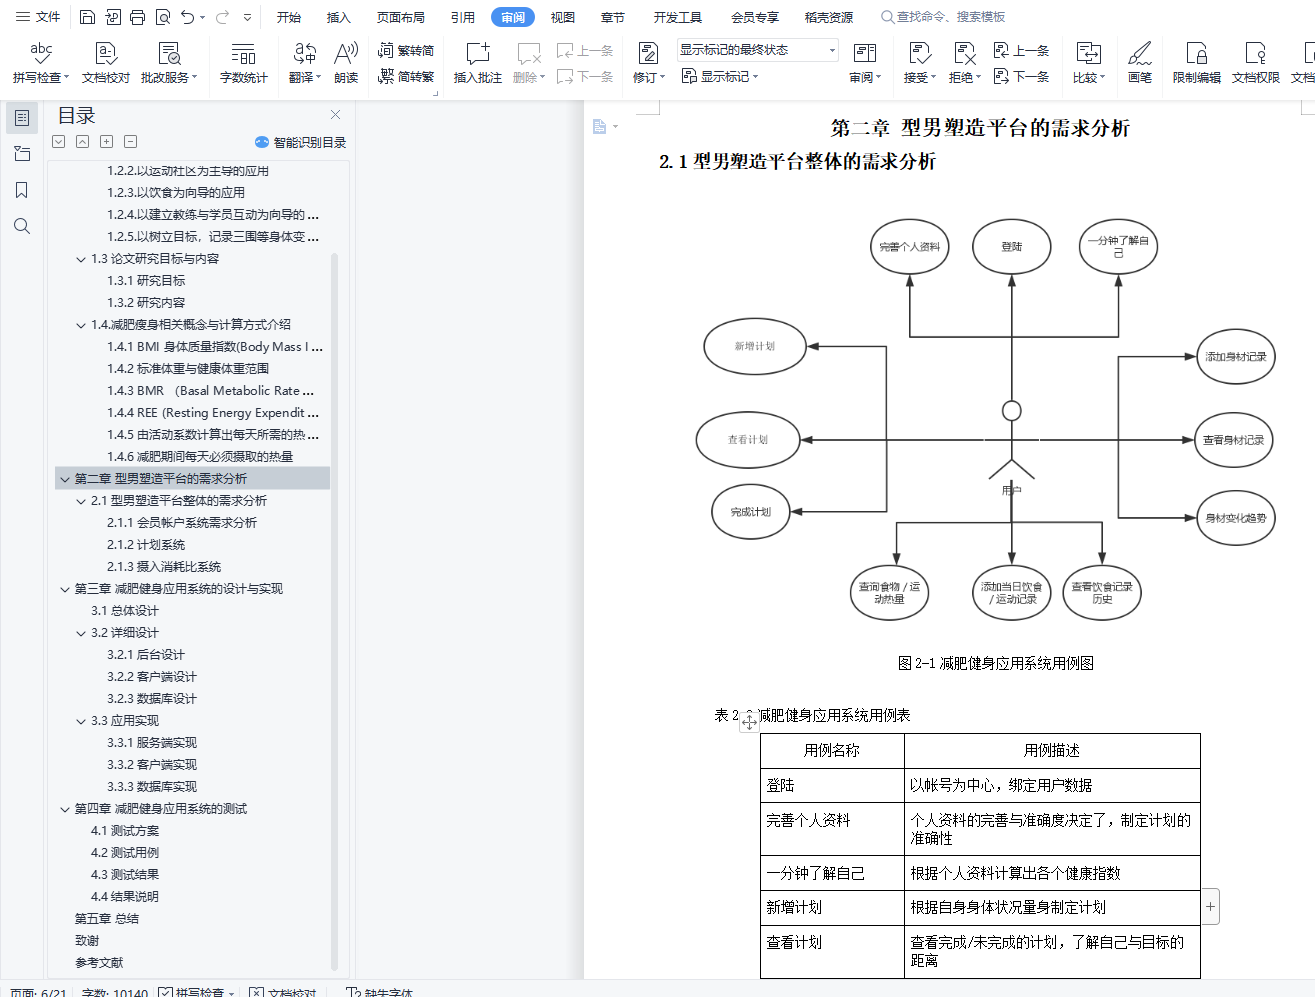Convert text with 简转繁
The width and height of the screenshot is (1315, 997).
click(406, 76)
